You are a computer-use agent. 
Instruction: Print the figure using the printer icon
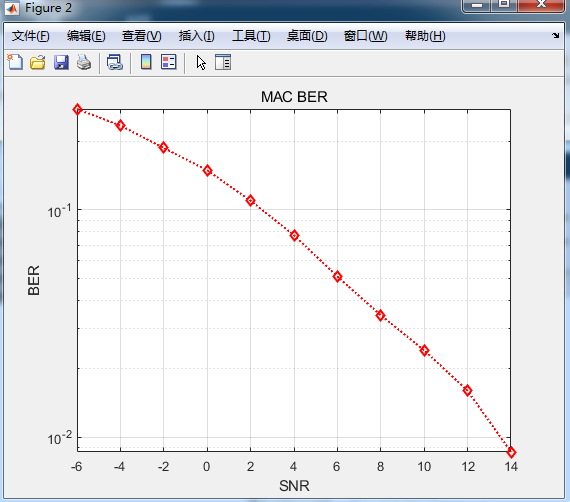tap(84, 62)
